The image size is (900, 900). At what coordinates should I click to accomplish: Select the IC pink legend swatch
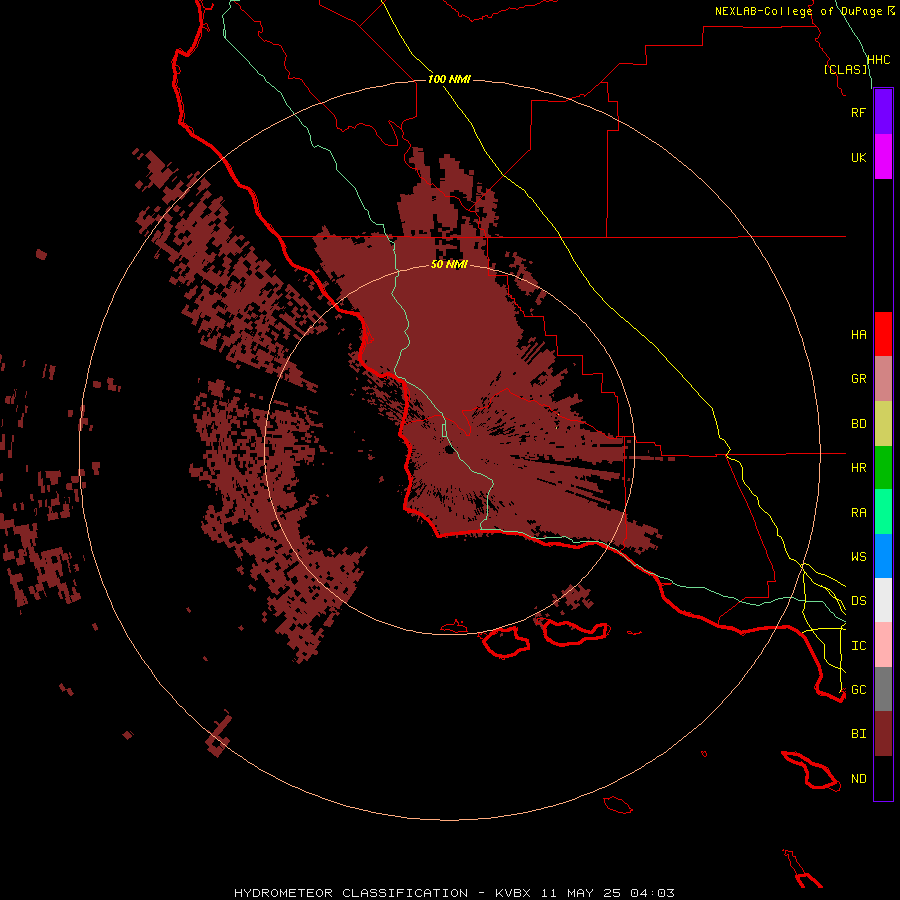[x=883, y=645]
